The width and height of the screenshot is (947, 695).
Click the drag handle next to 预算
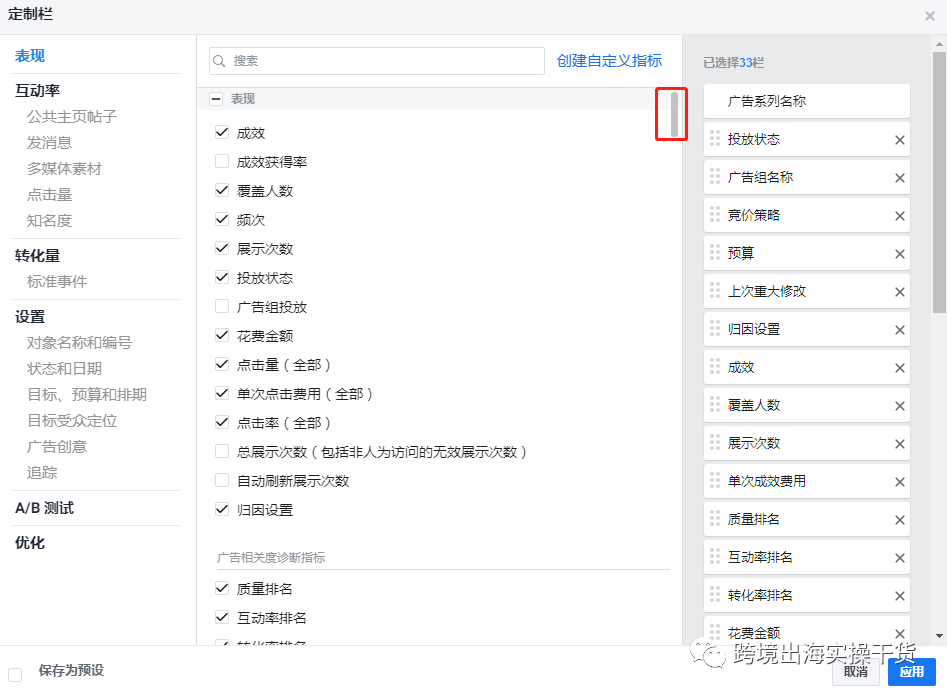pos(714,253)
